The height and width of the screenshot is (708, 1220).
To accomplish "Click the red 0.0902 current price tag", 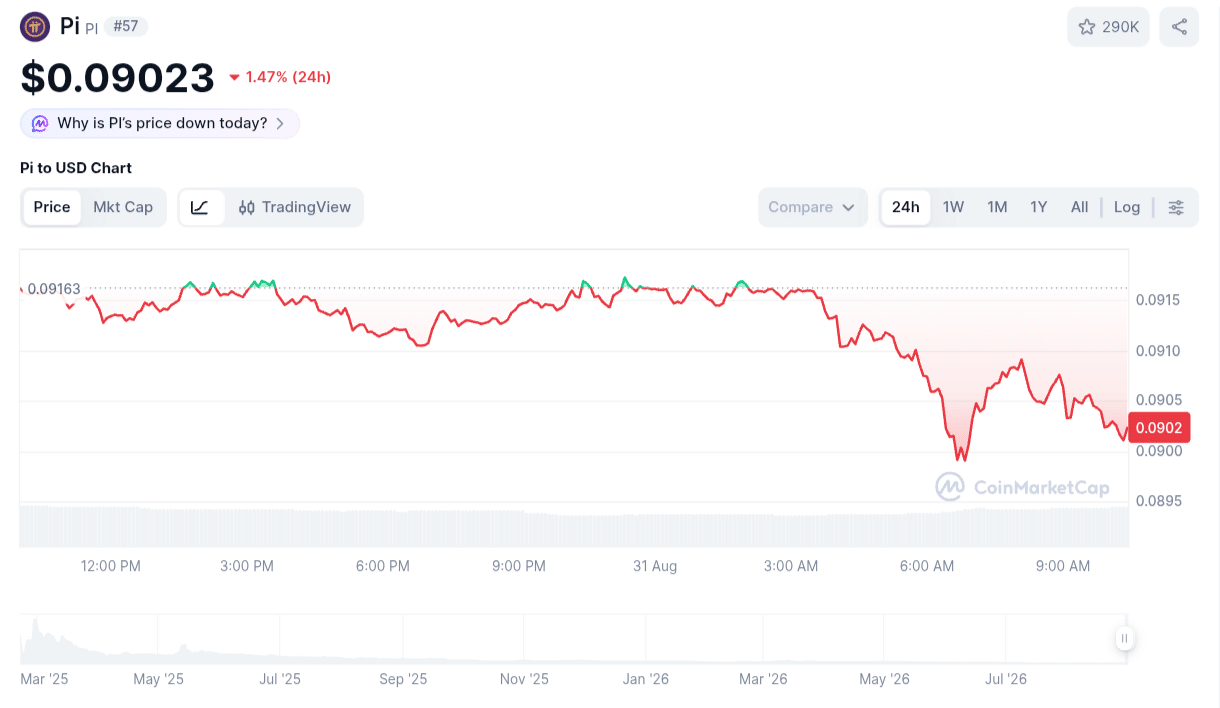I will [1159, 428].
